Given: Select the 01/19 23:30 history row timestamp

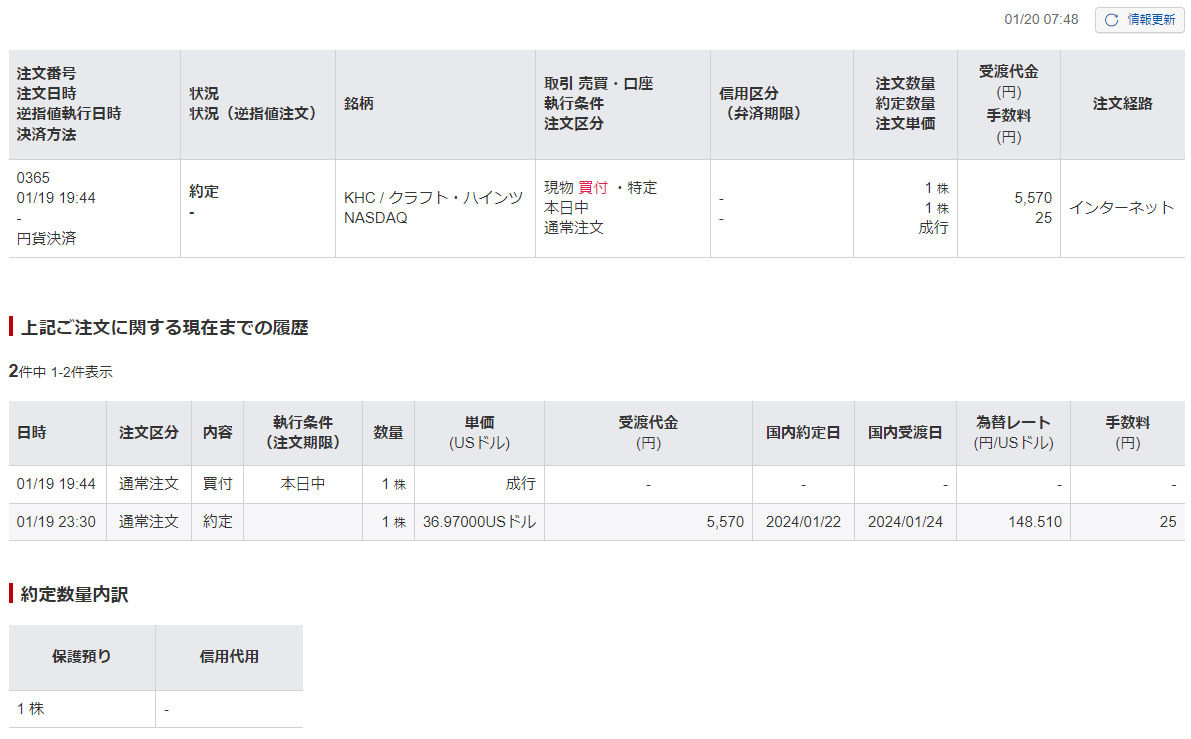Looking at the screenshot, I should coord(56,522).
